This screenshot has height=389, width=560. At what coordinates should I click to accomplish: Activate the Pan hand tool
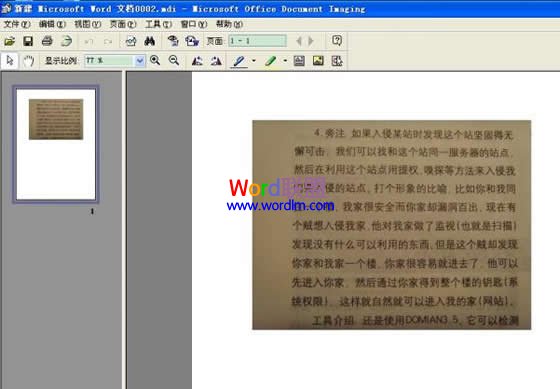(x=29, y=61)
